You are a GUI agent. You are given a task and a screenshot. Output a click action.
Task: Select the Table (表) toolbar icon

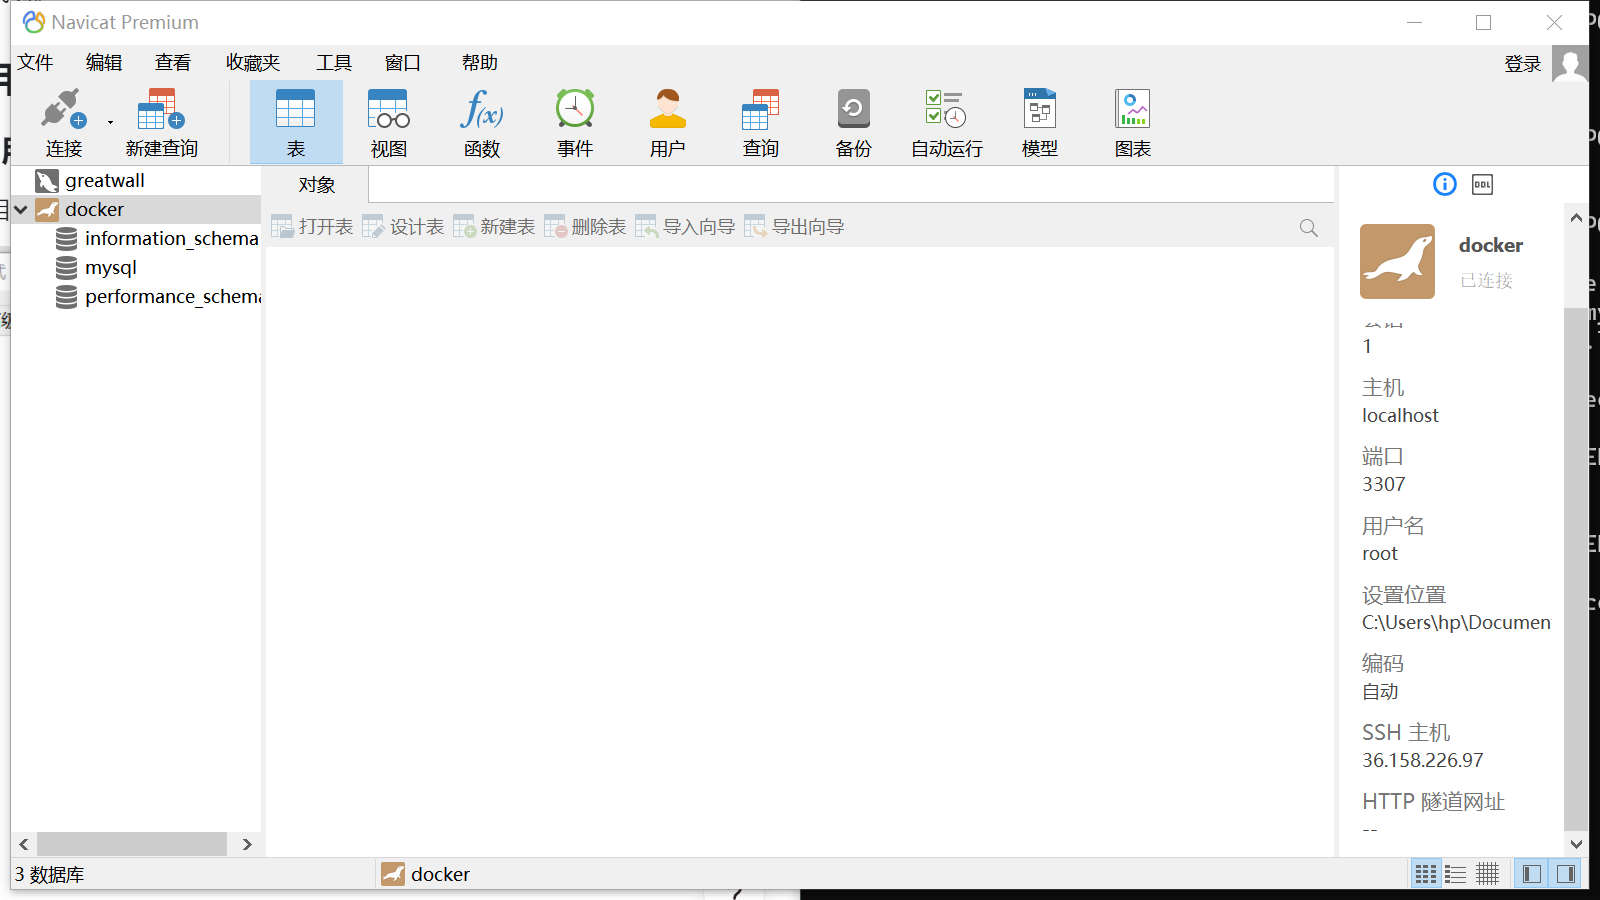click(296, 123)
